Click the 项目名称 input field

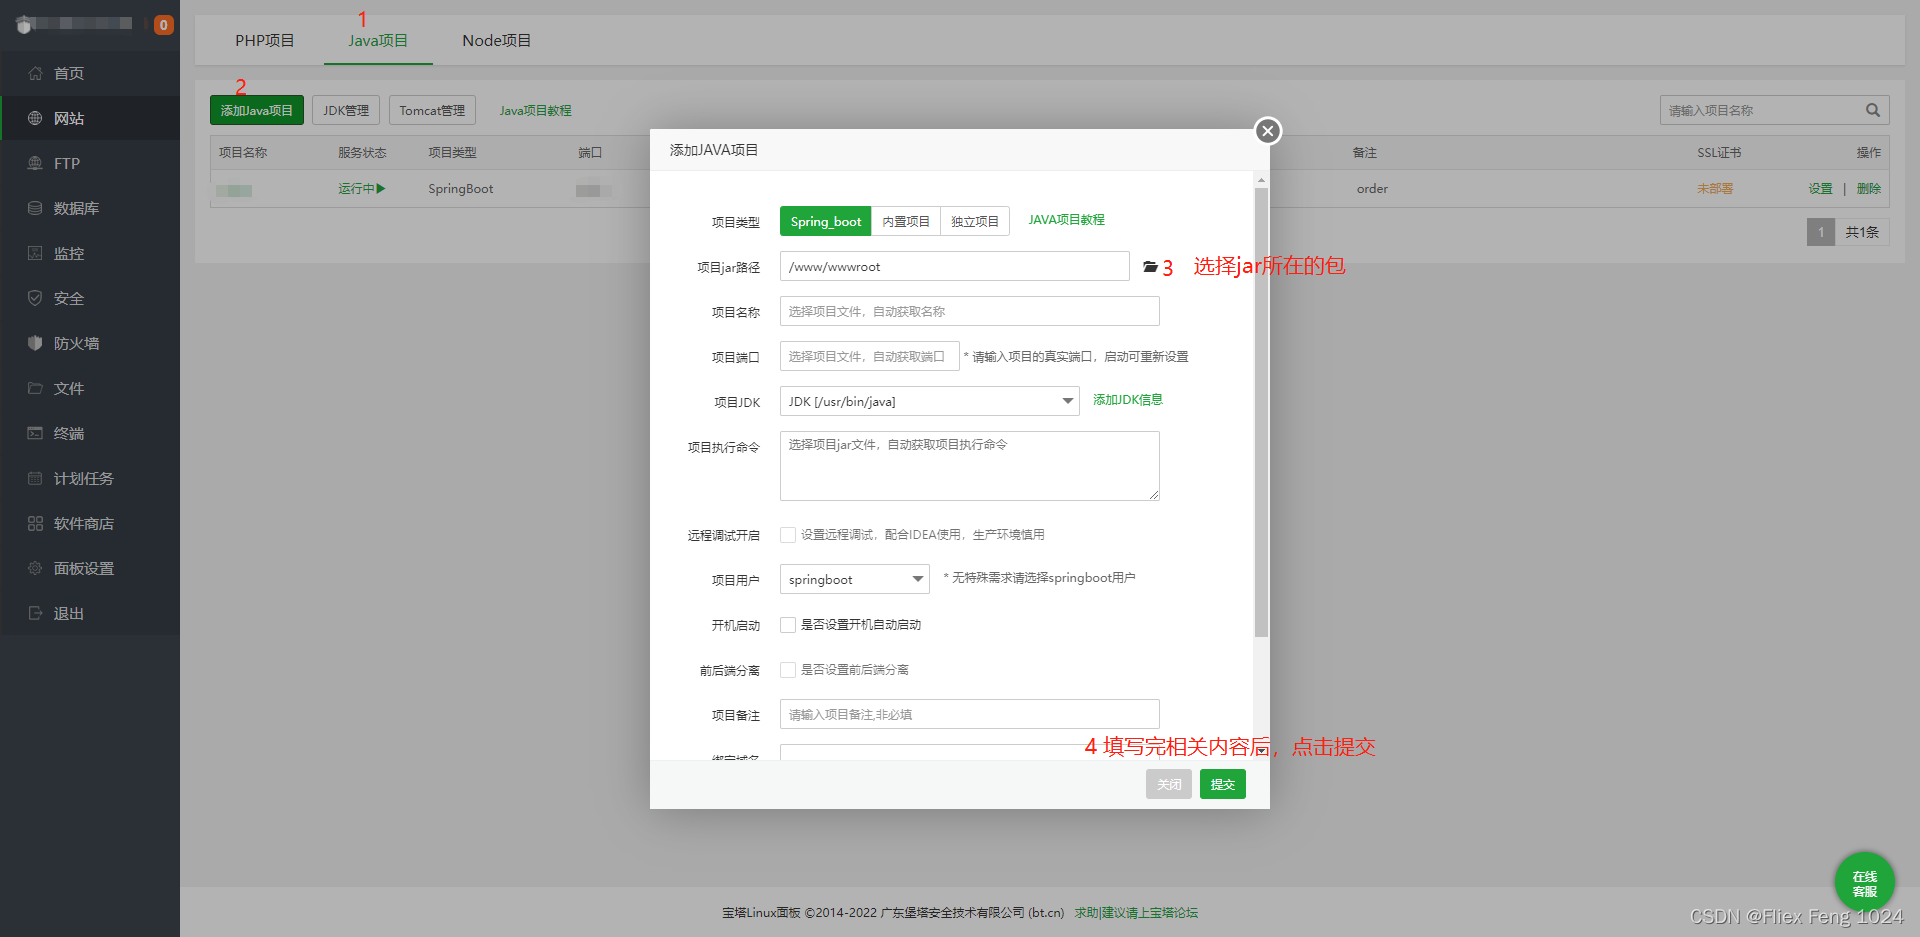[970, 311]
